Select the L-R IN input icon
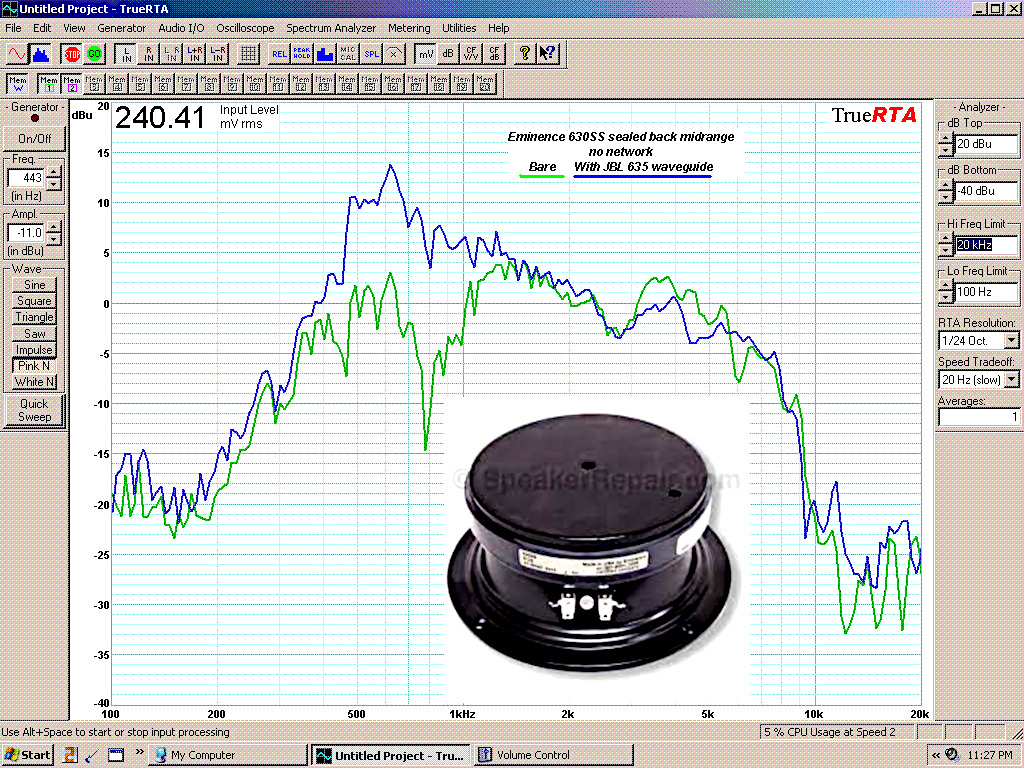Screen dimensions: 1024x768 click(217, 54)
